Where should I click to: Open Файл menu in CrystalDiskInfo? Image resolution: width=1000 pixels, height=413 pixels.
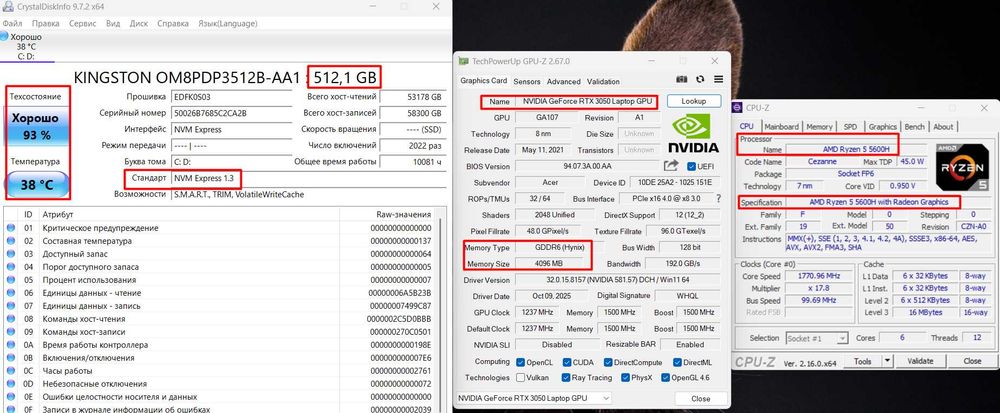(11, 24)
